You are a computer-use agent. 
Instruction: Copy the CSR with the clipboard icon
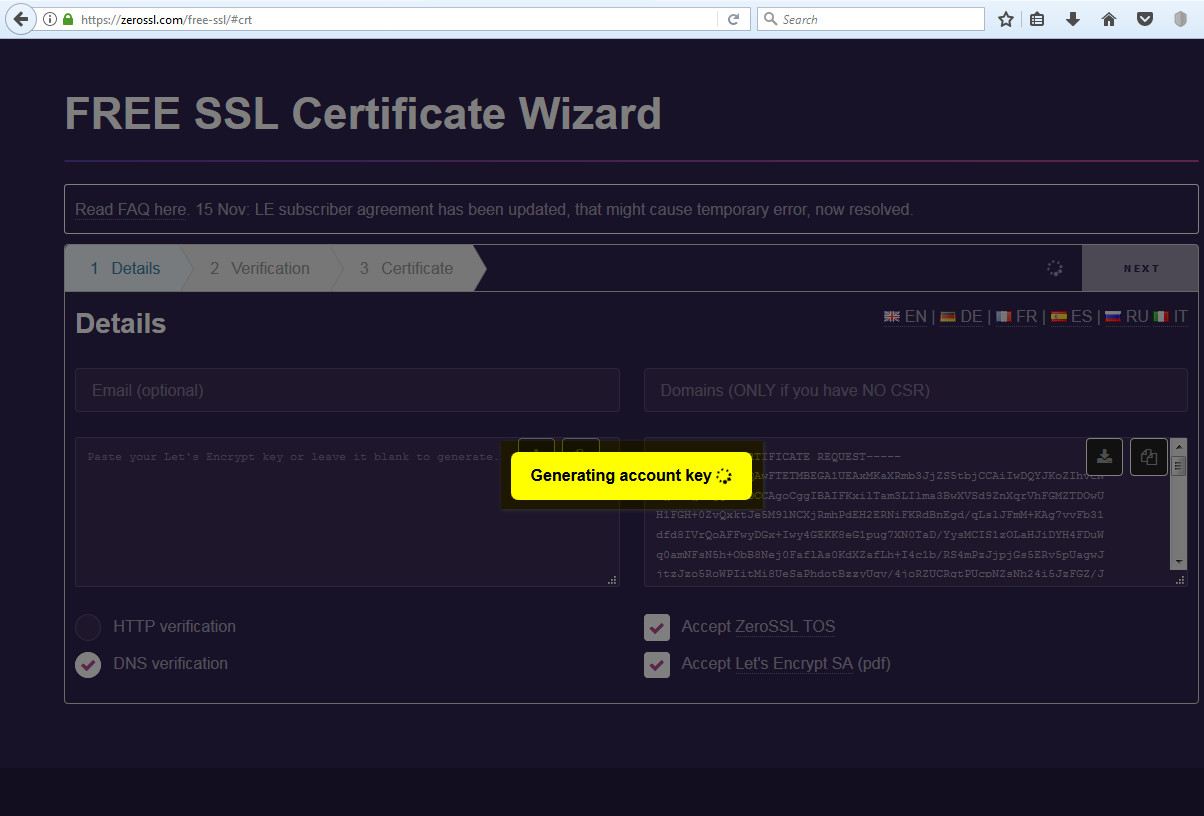[x=1149, y=457]
